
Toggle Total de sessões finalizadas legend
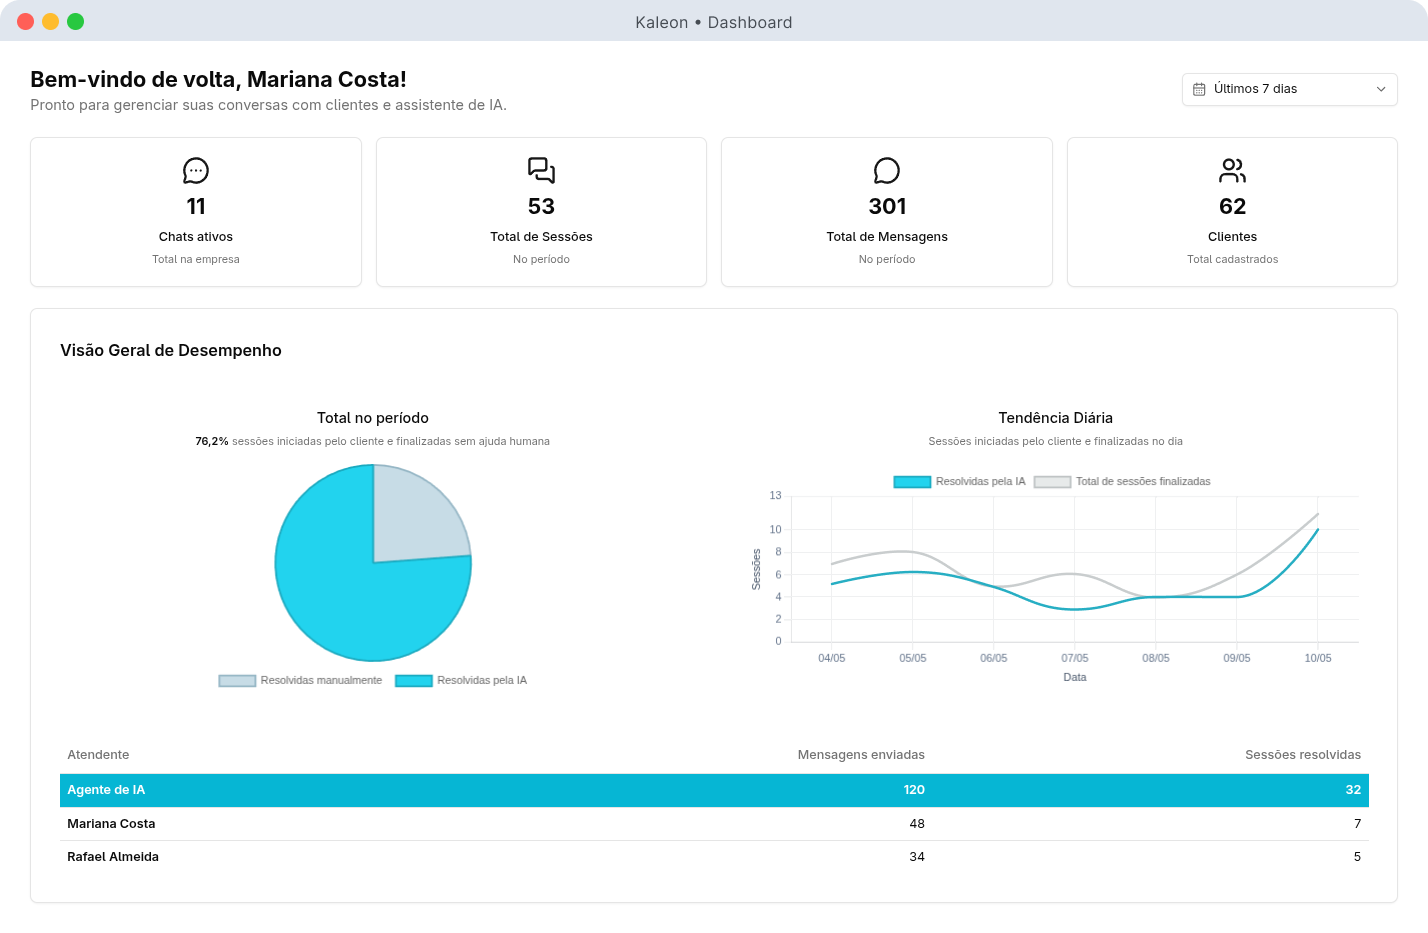1122,481
